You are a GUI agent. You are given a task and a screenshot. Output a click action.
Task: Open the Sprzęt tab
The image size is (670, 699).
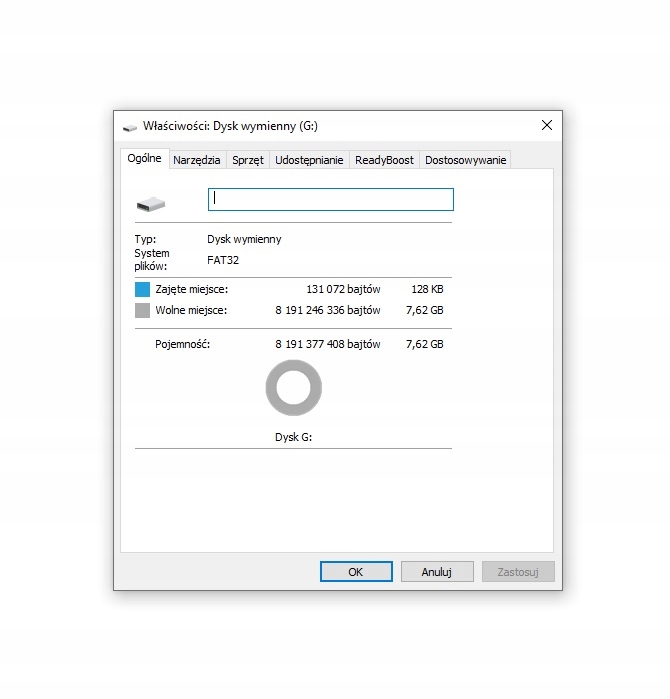248,160
